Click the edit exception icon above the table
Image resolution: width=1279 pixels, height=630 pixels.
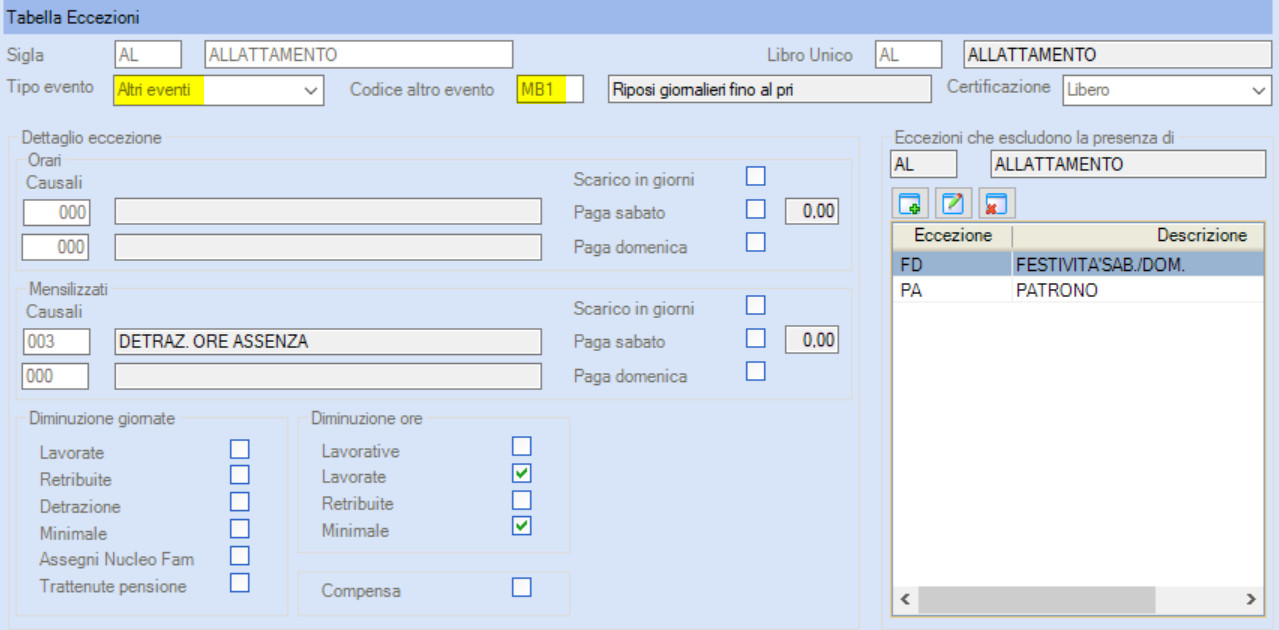pyautogui.click(x=953, y=203)
